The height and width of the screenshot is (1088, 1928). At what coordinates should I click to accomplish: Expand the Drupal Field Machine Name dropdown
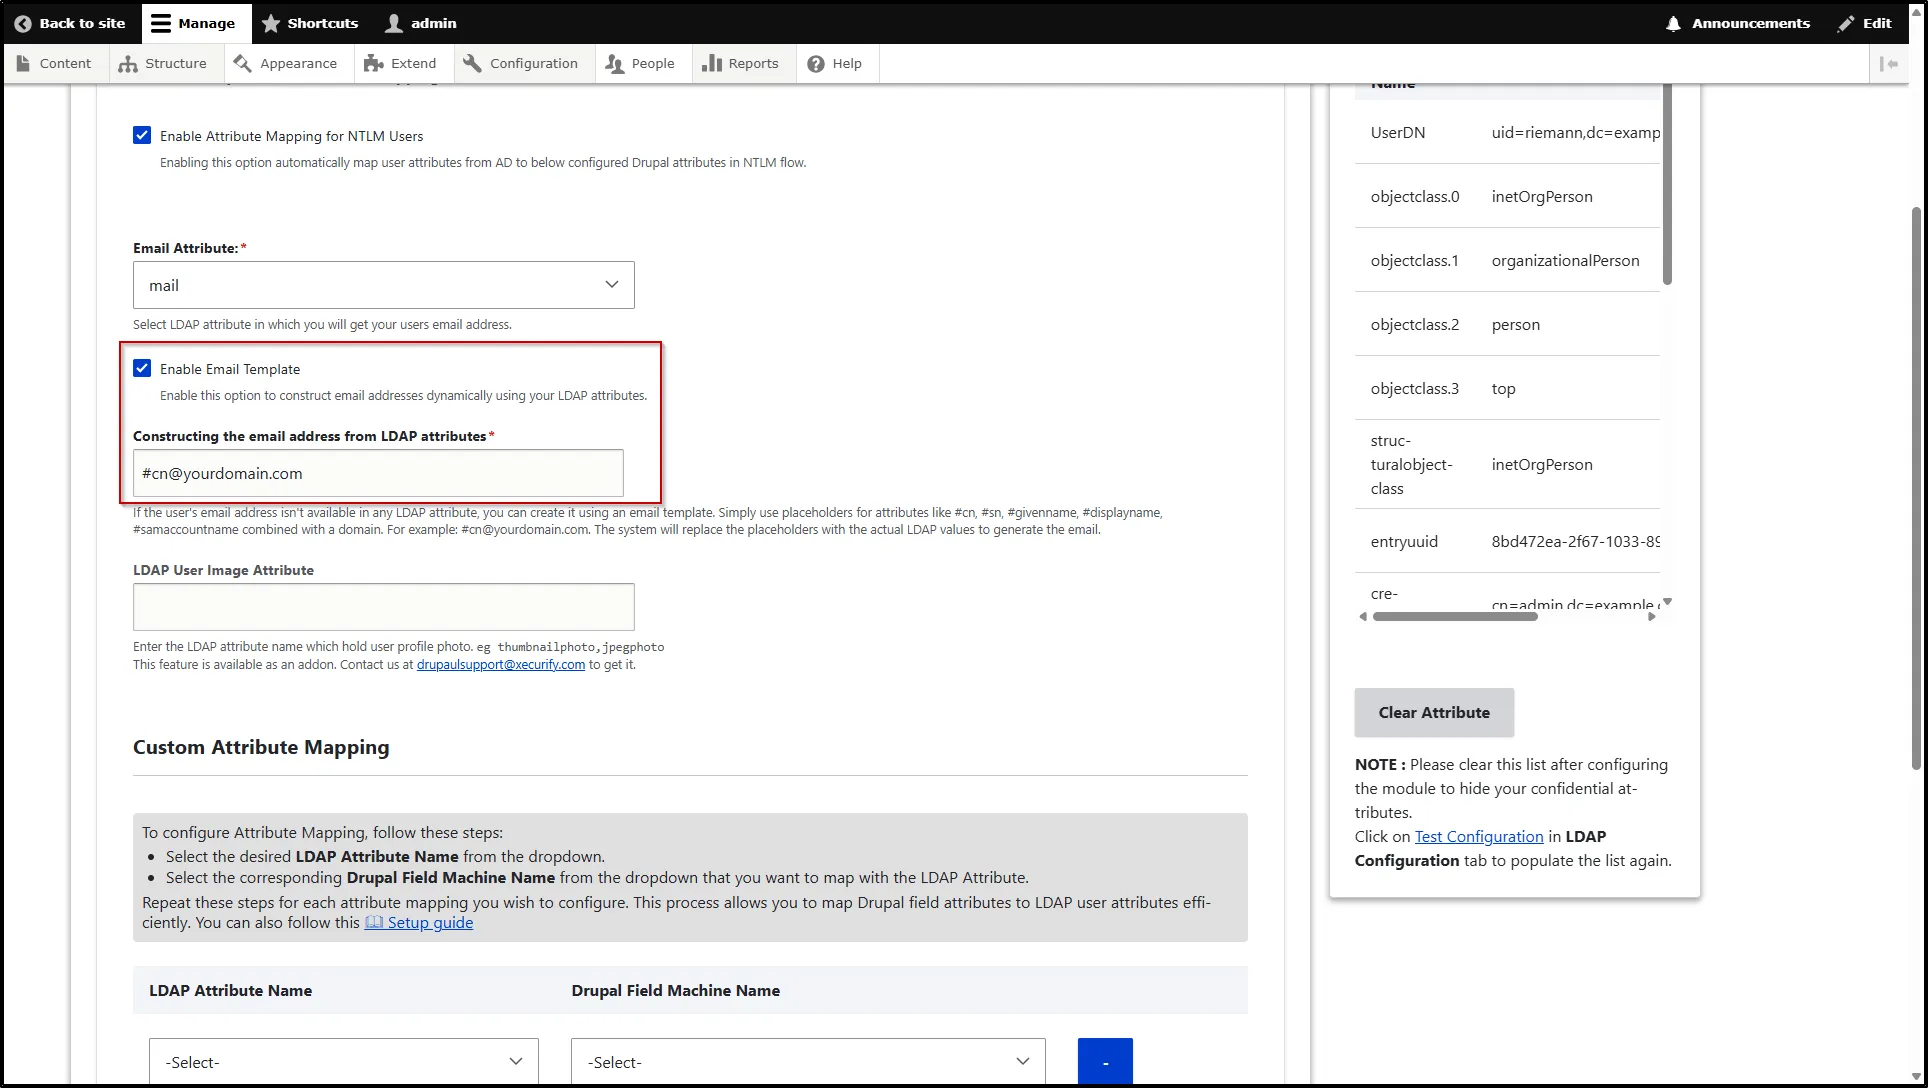pos(806,1062)
